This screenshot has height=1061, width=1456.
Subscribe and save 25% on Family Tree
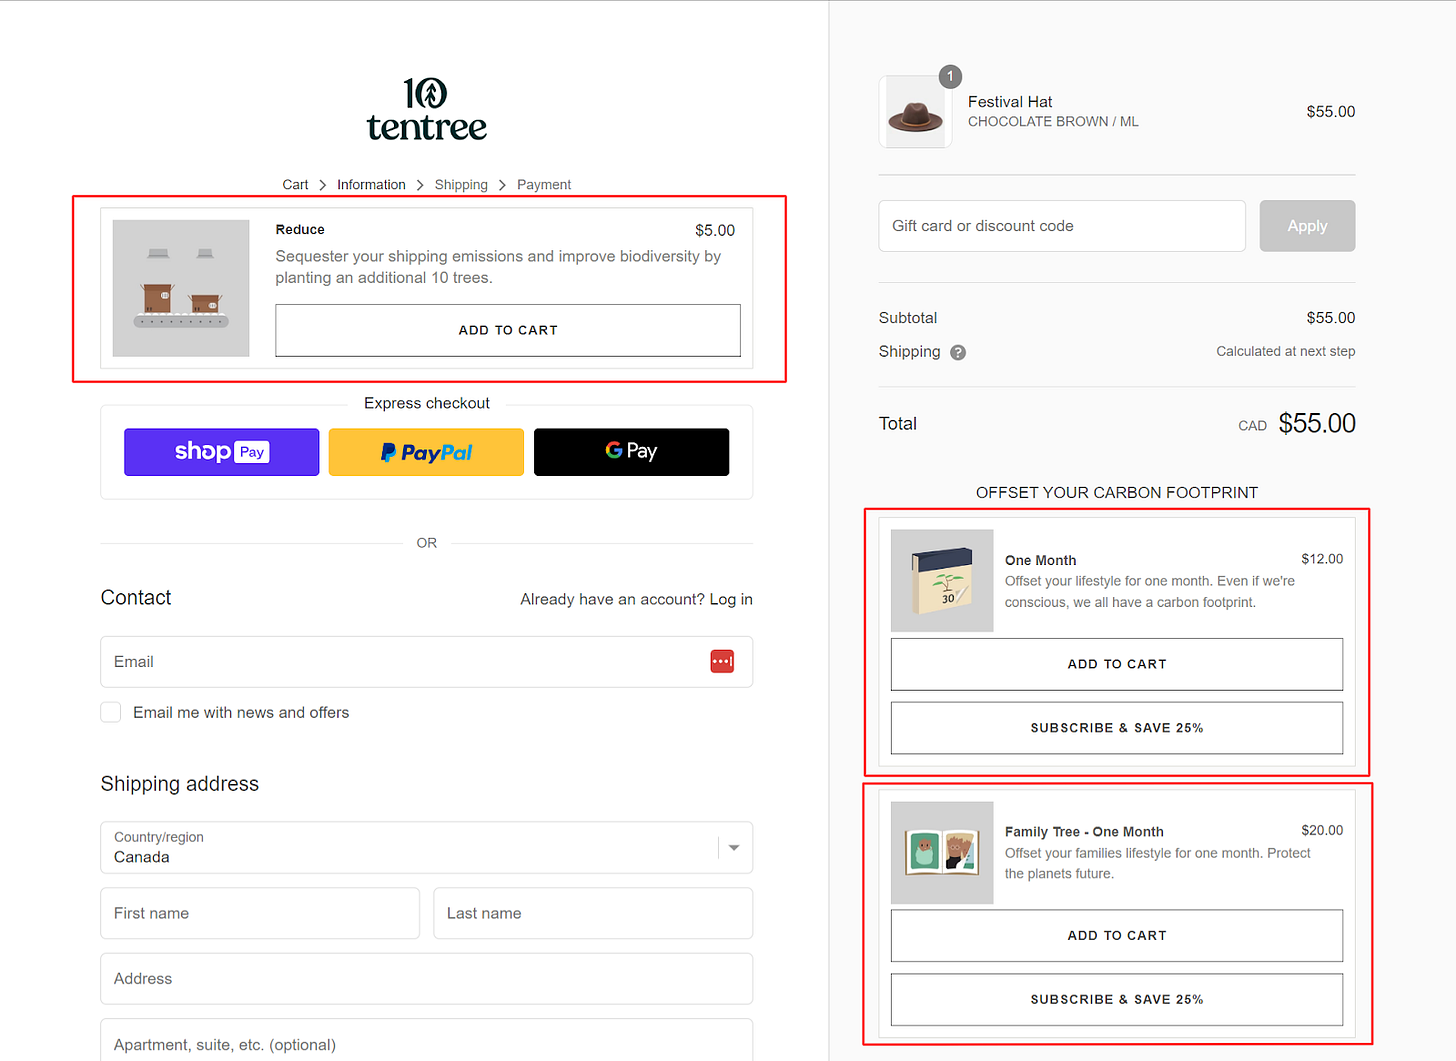coord(1117,1000)
